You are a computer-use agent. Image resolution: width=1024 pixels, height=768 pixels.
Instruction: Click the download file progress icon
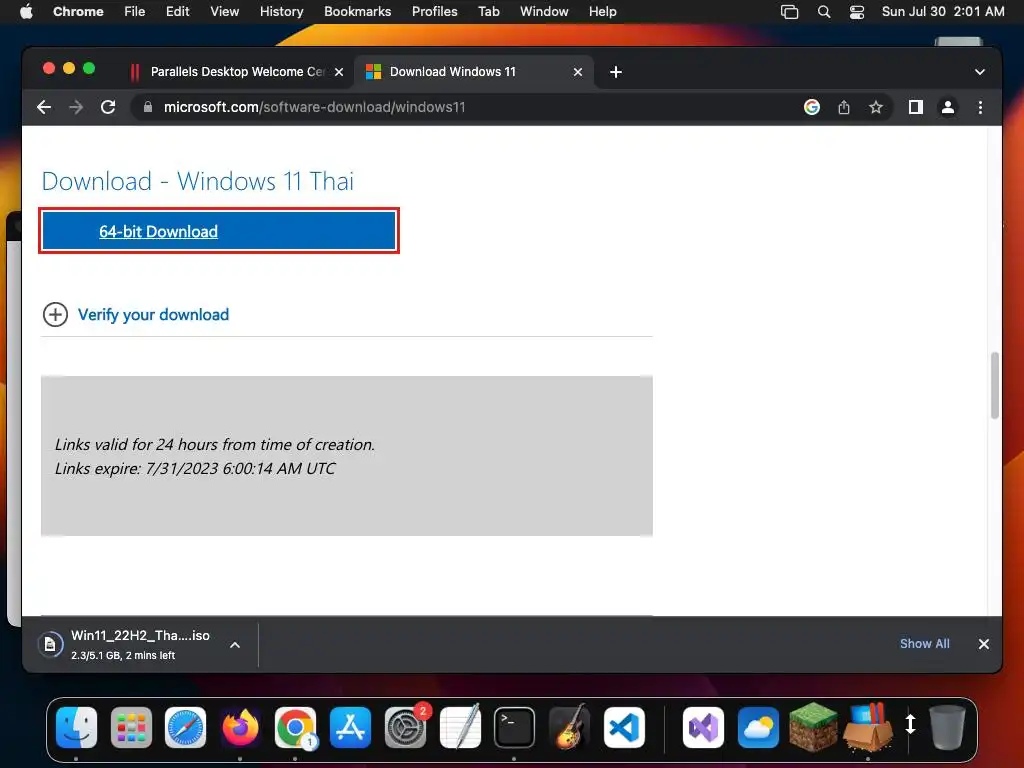tap(50, 645)
